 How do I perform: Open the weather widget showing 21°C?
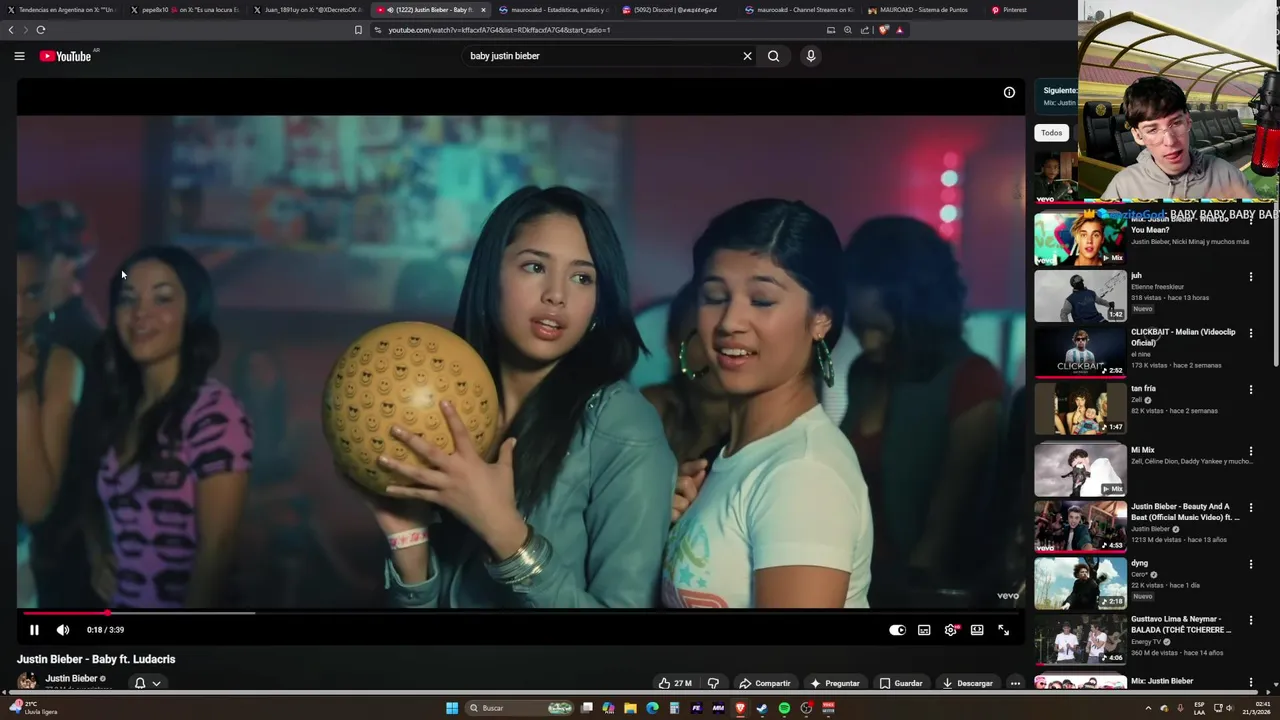pos(34,708)
